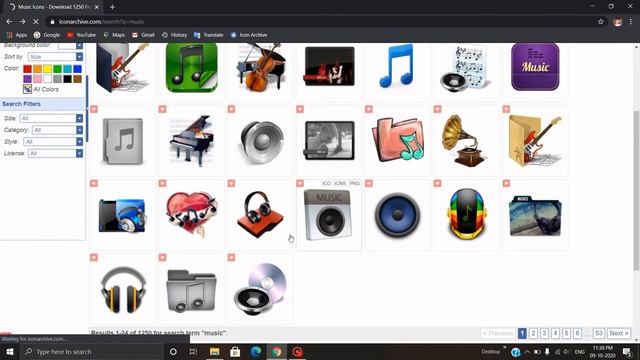This screenshot has width=640, height=360.
Task: Toggle favorite marker on Daft Punk helmet
Action: [438, 183]
